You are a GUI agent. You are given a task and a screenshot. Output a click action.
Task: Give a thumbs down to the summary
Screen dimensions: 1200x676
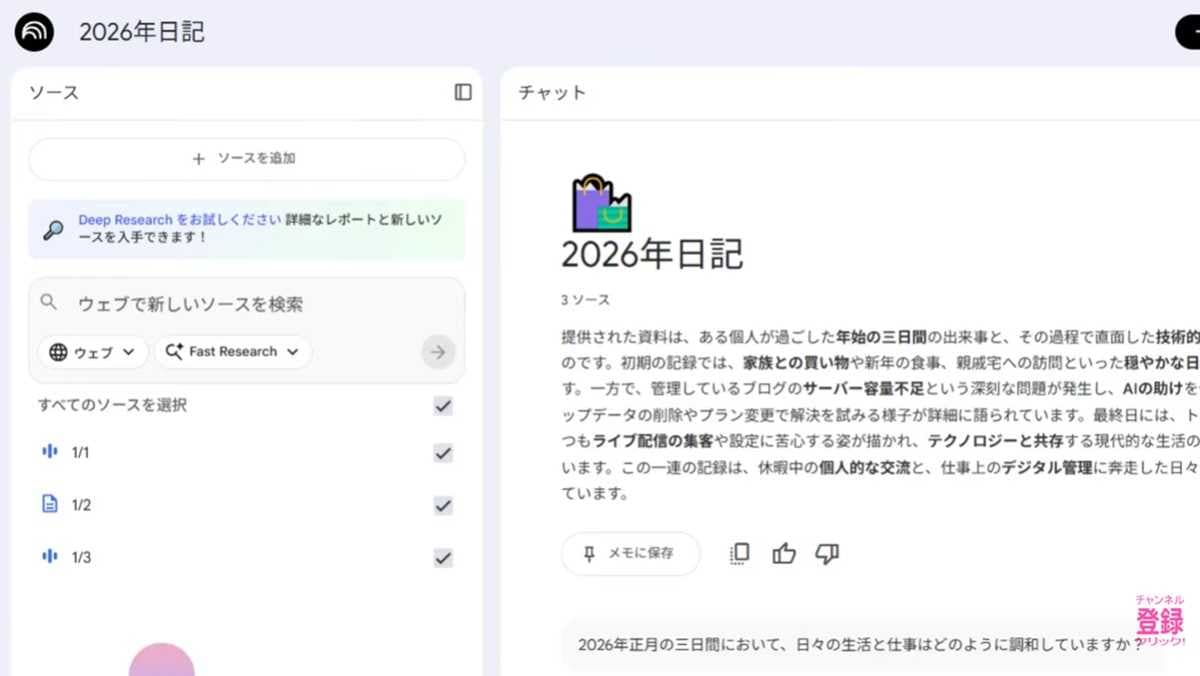826,553
